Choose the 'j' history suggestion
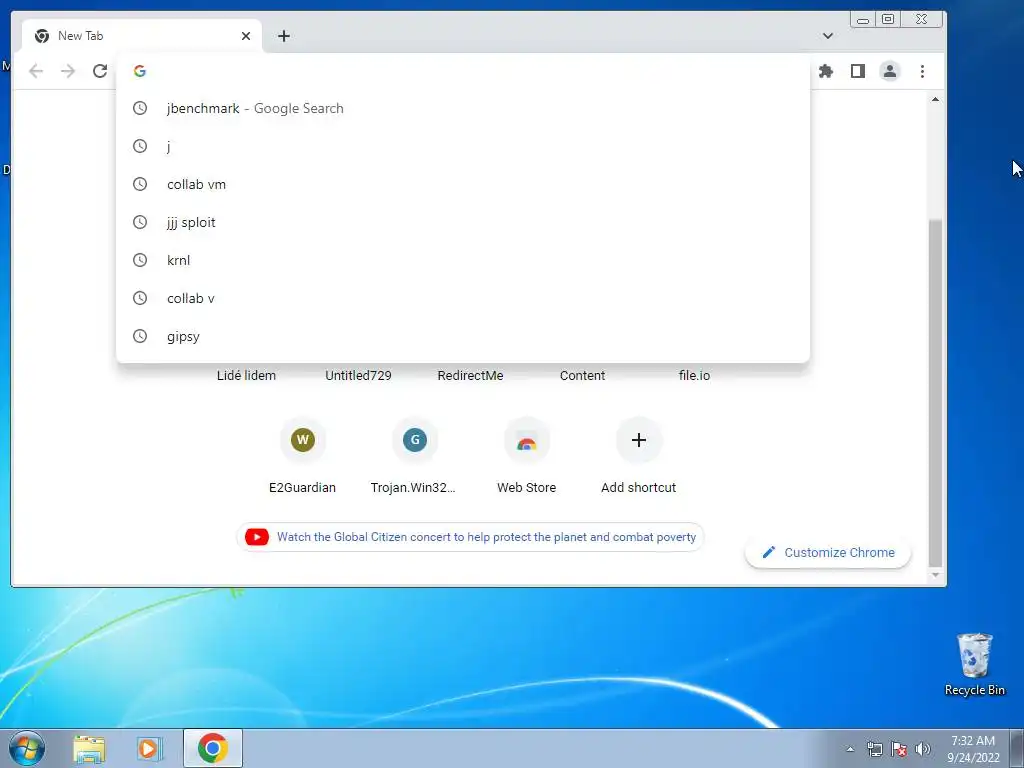The width and height of the screenshot is (1024, 768). click(463, 146)
